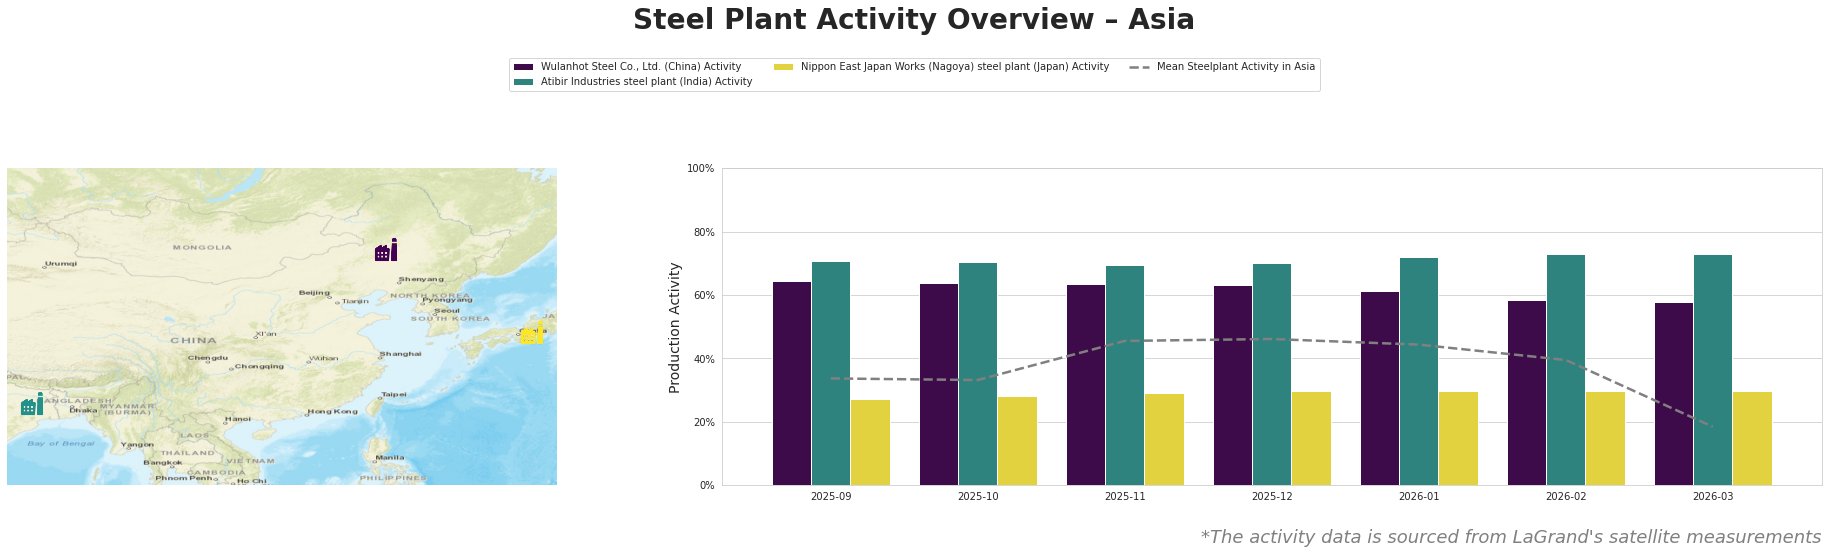The image size is (1828, 554).
Task: Click the yellow Nippon East Japan legend swatch
Action: coord(783,67)
